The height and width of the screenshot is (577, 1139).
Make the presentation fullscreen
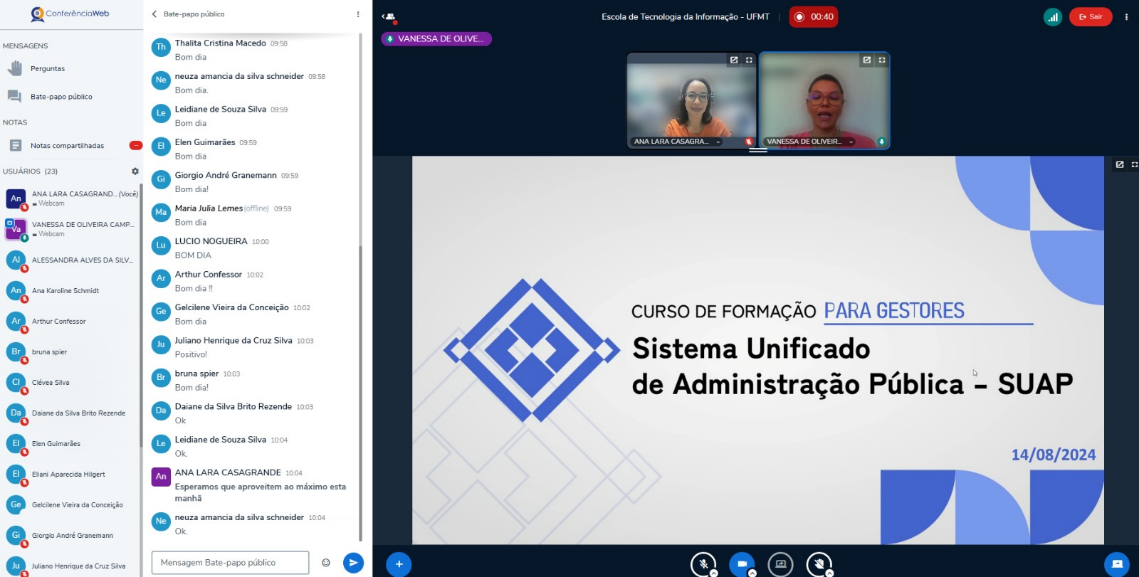1134,165
